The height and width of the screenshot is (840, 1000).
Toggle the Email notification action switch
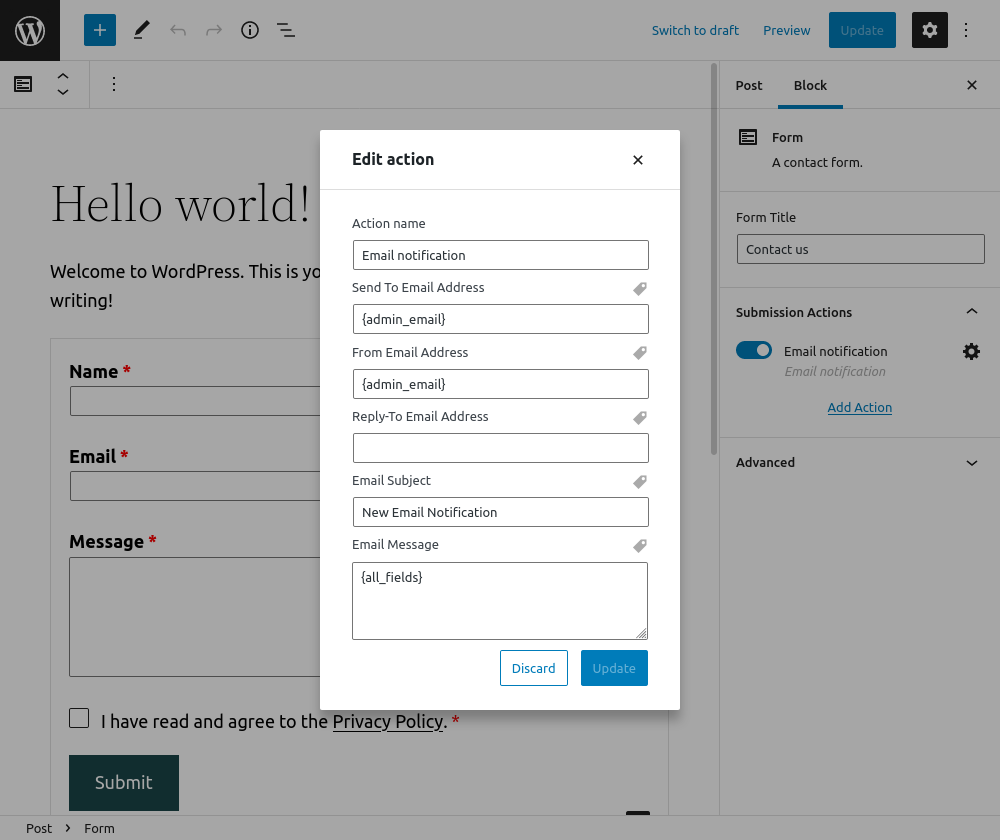[753, 350]
